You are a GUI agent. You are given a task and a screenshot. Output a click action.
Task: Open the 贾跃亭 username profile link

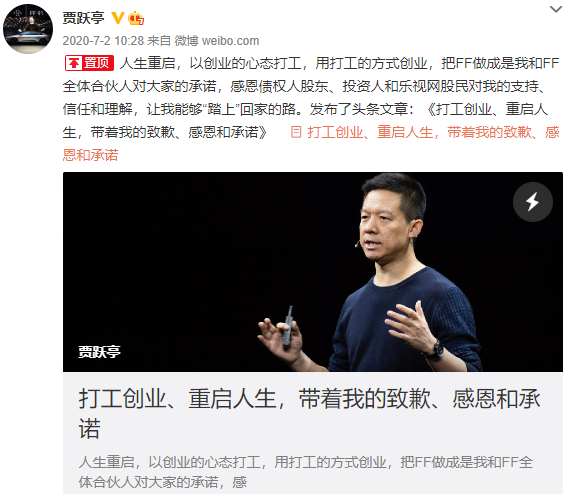(x=83, y=18)
